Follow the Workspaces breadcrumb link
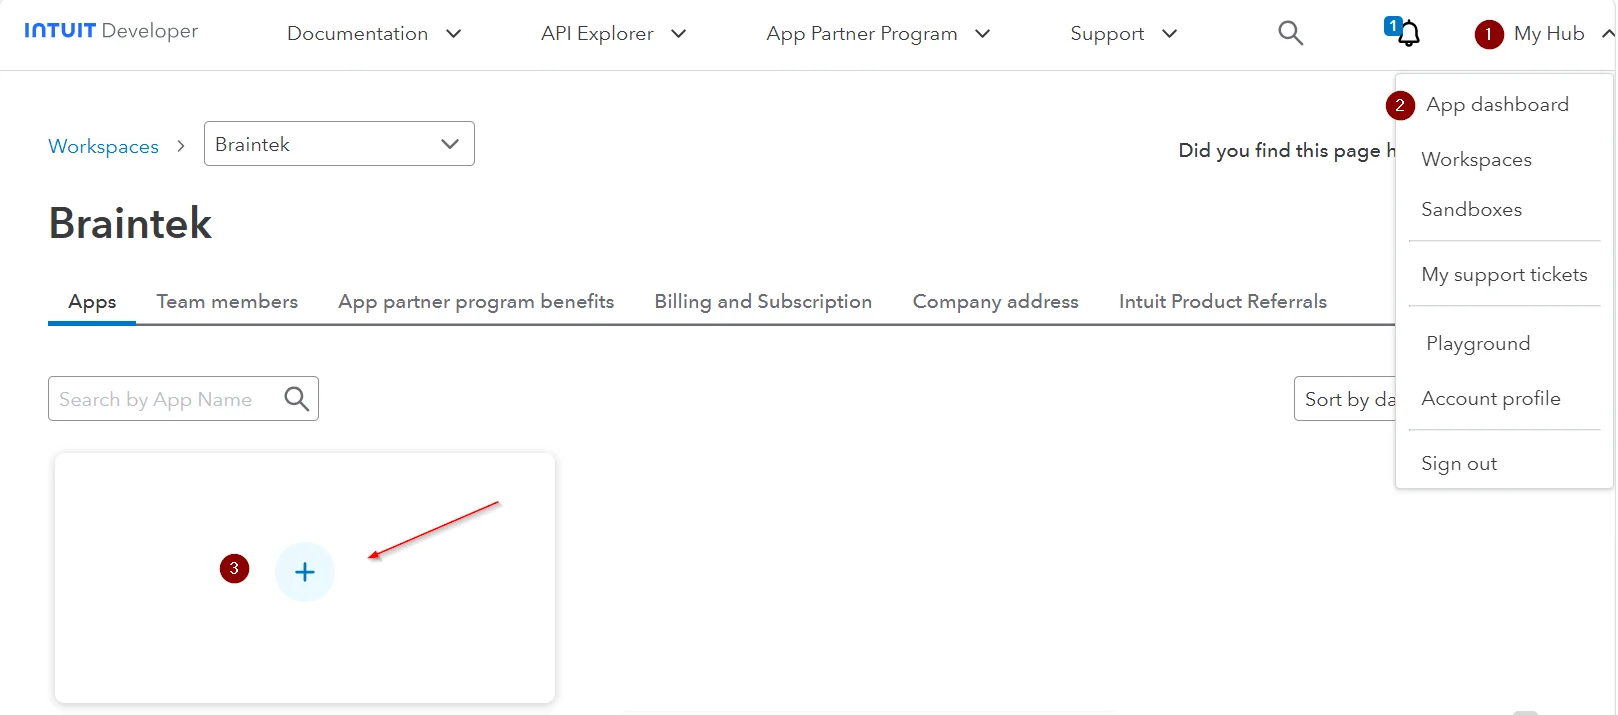 click(x=104, y=146)
